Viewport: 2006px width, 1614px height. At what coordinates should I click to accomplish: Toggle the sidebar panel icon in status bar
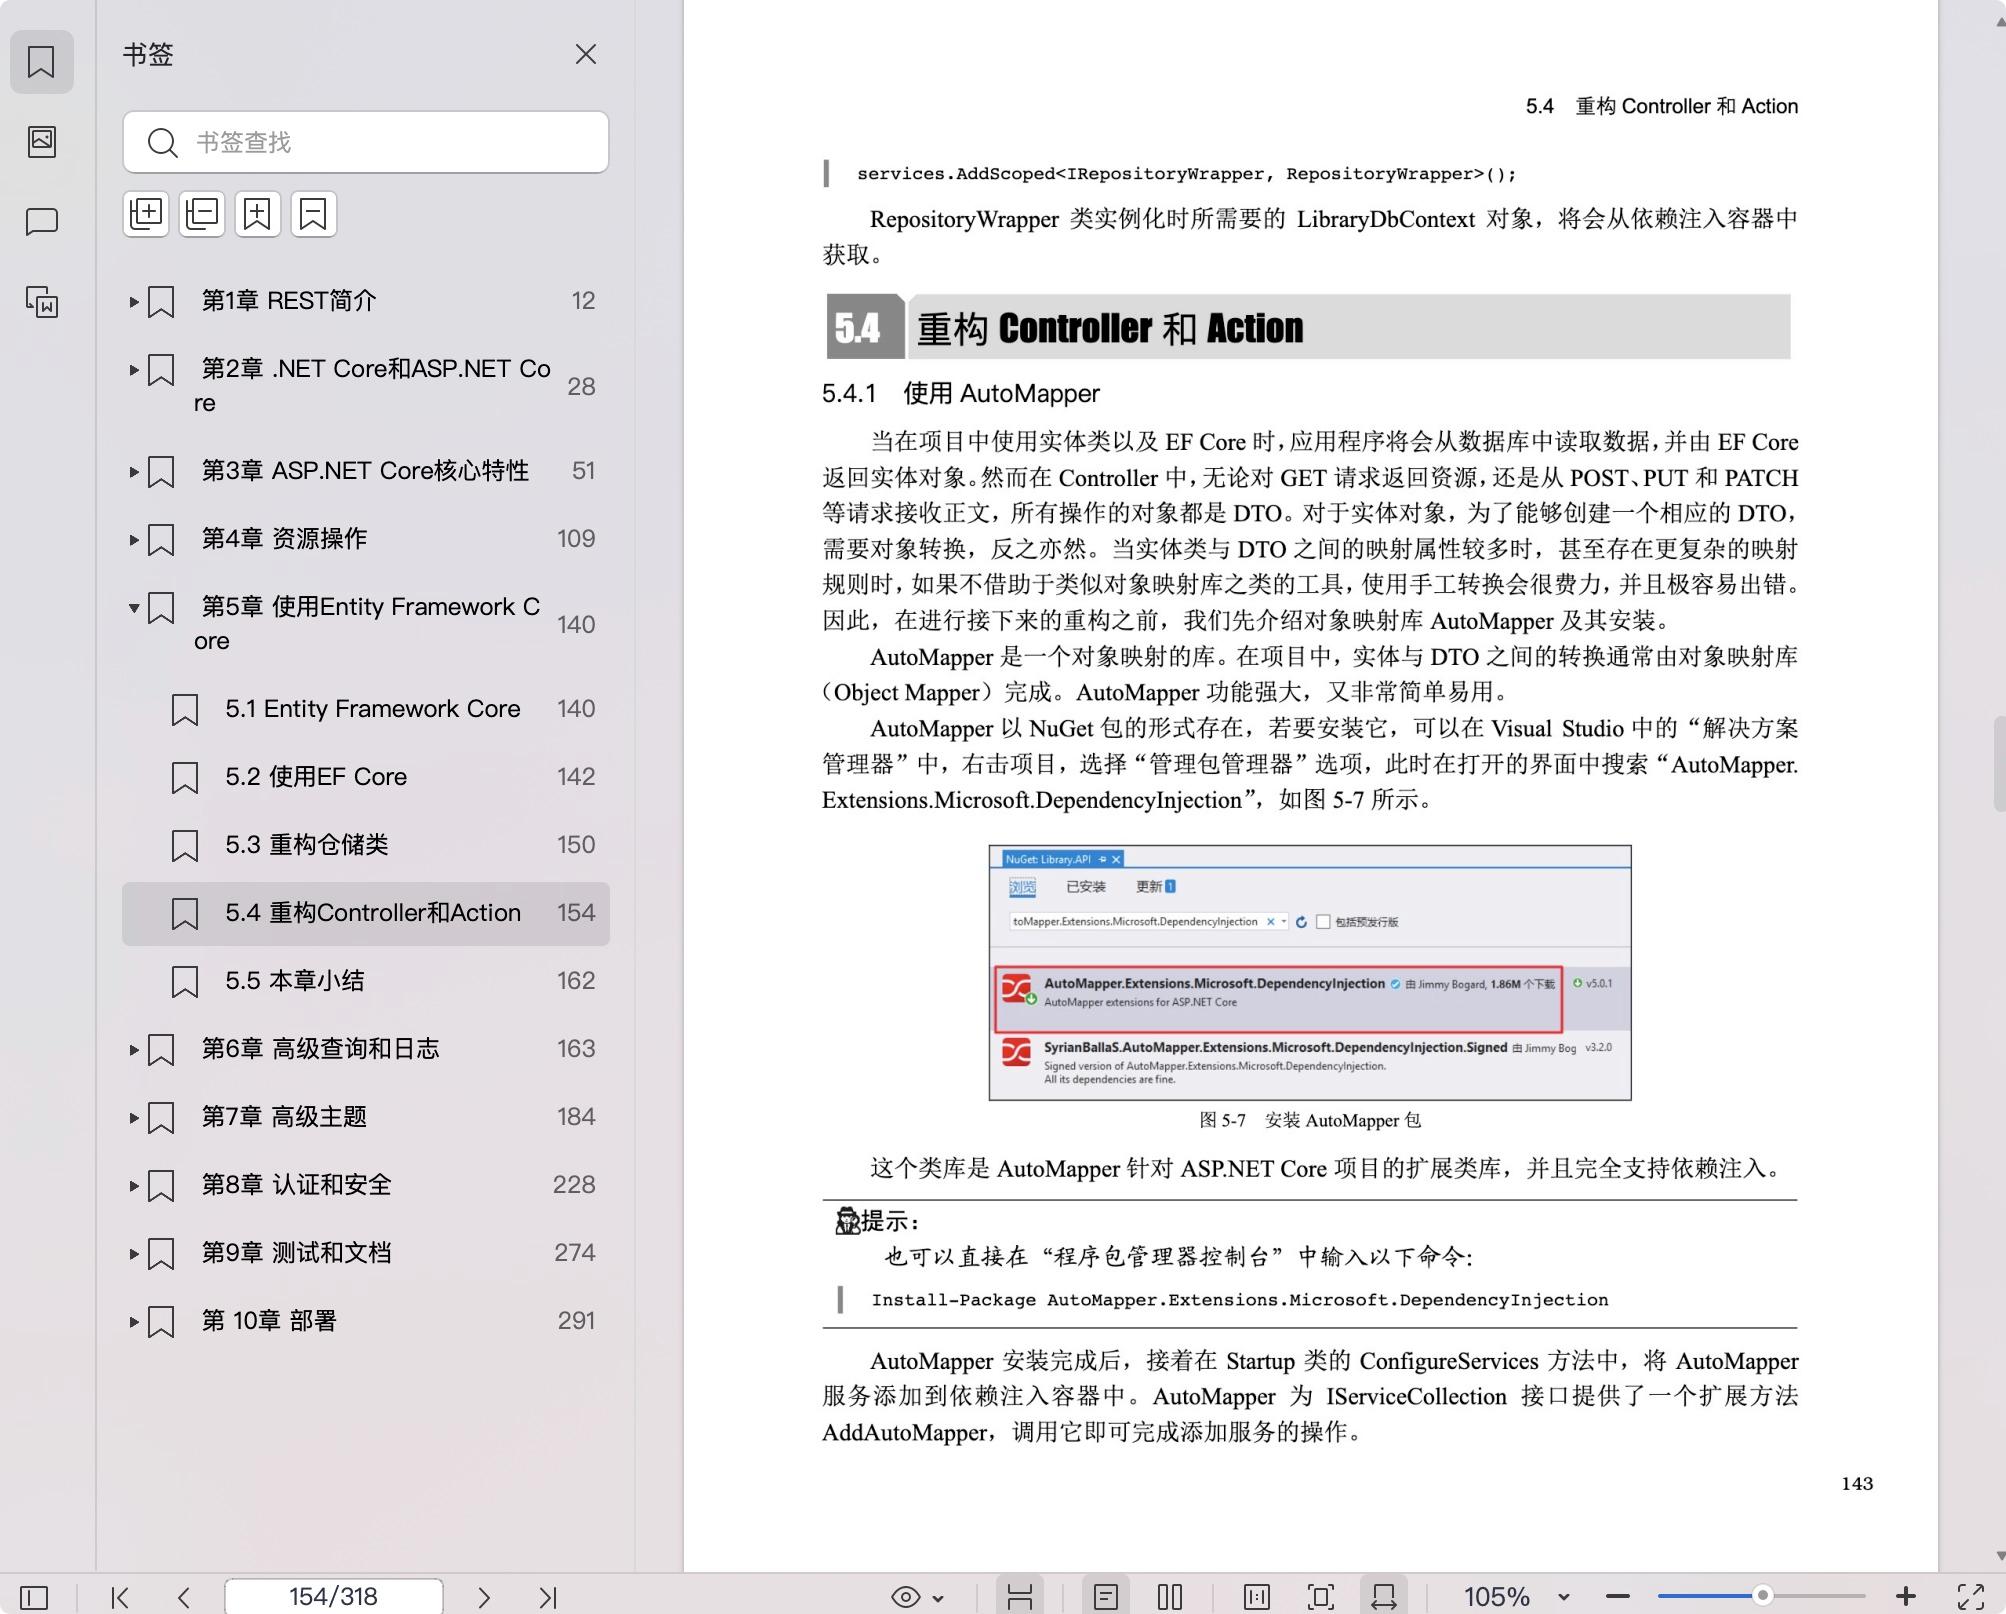pyautogui.click(x=34, y=1597)
